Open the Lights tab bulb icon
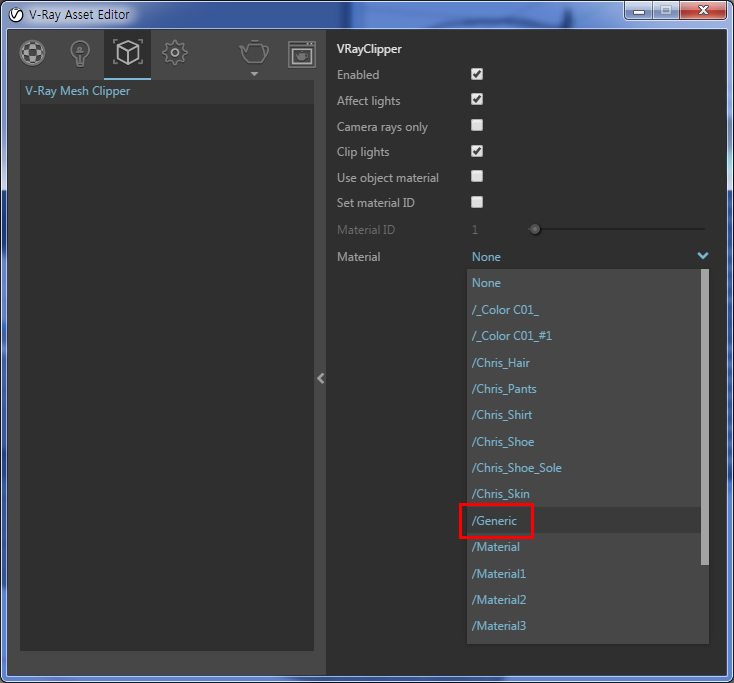The image size is (734, 683). [x=80, y=53]
